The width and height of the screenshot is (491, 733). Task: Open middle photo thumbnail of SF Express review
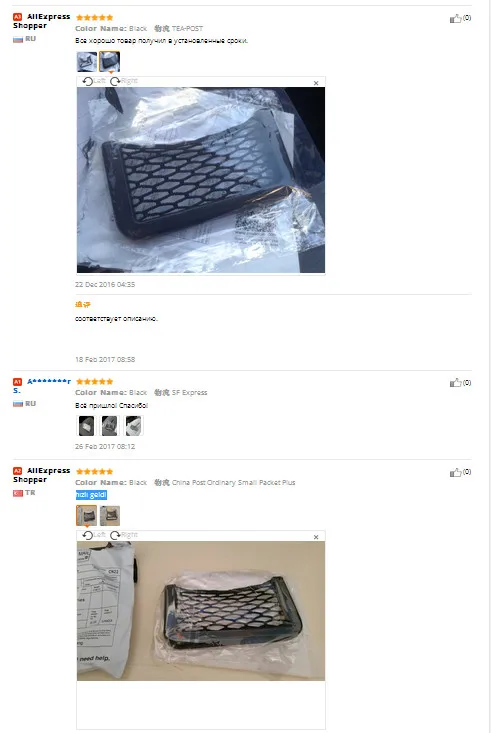[x=110, y=426]
